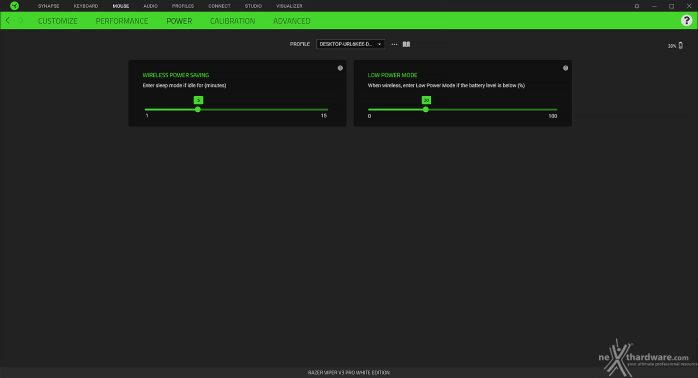Click the Wireless Power Saving heading

click(x=176, y=75)
